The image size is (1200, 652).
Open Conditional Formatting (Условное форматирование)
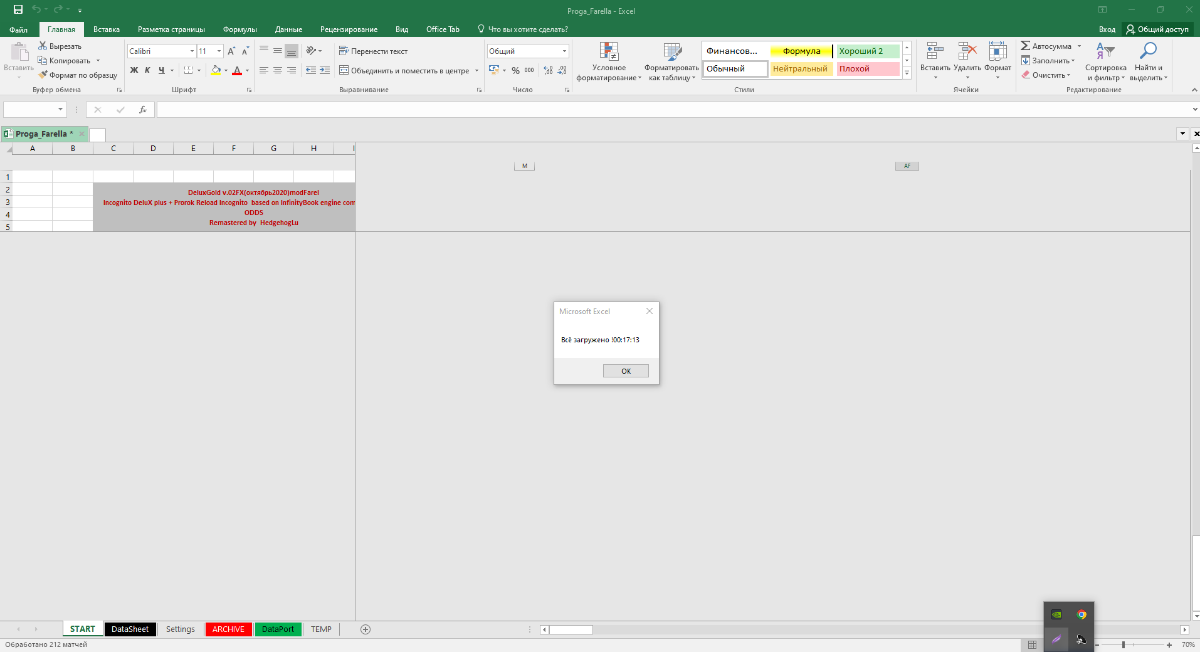pyautogui.click(x=608, y=62)
